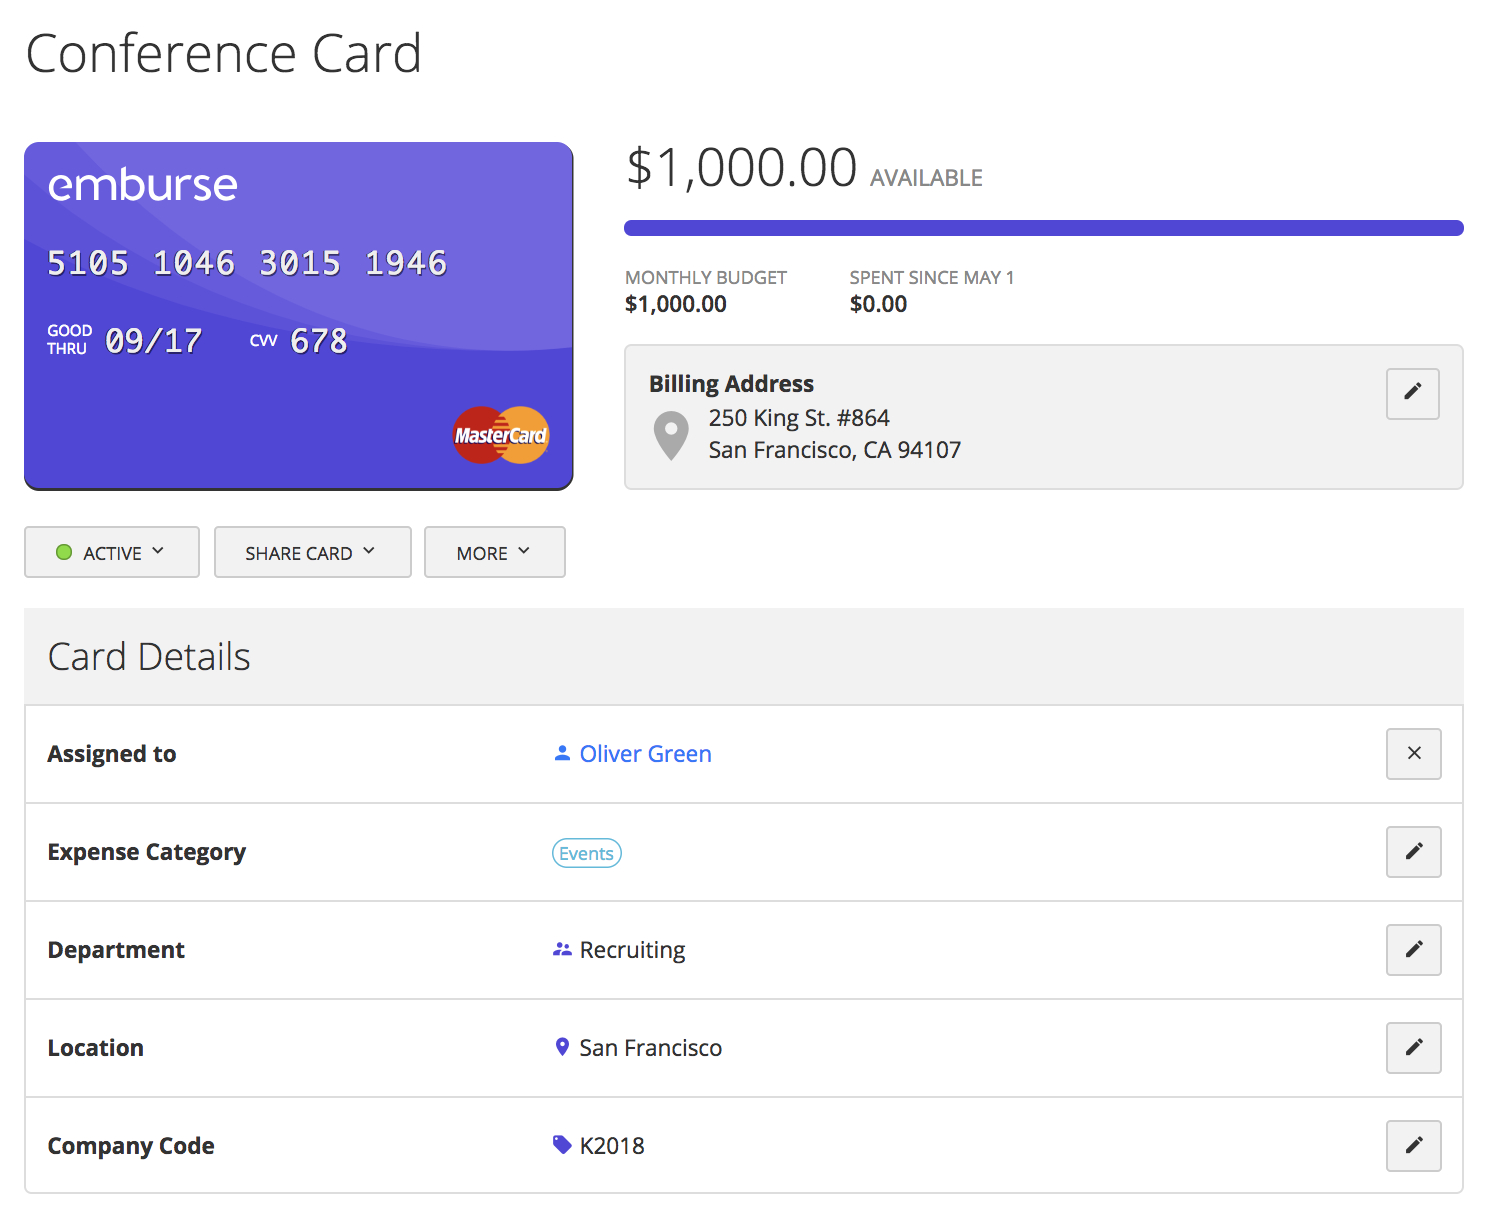The image size is (1490, 1216).
Task: Click the person icon beside Oliver Green
Action: (x=562, y=753)
